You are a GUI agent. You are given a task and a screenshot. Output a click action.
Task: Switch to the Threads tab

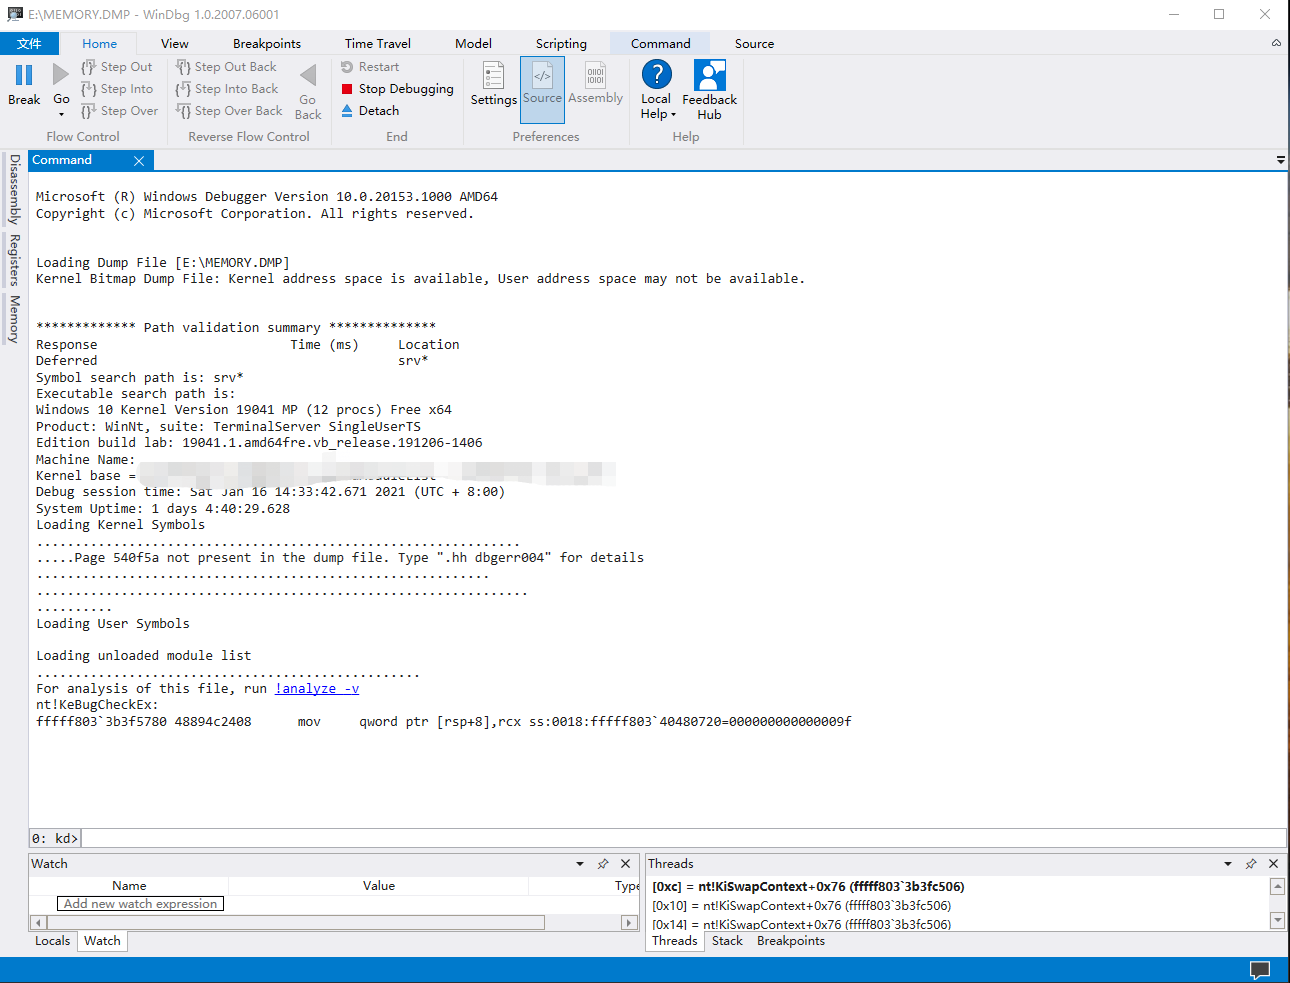675,941
